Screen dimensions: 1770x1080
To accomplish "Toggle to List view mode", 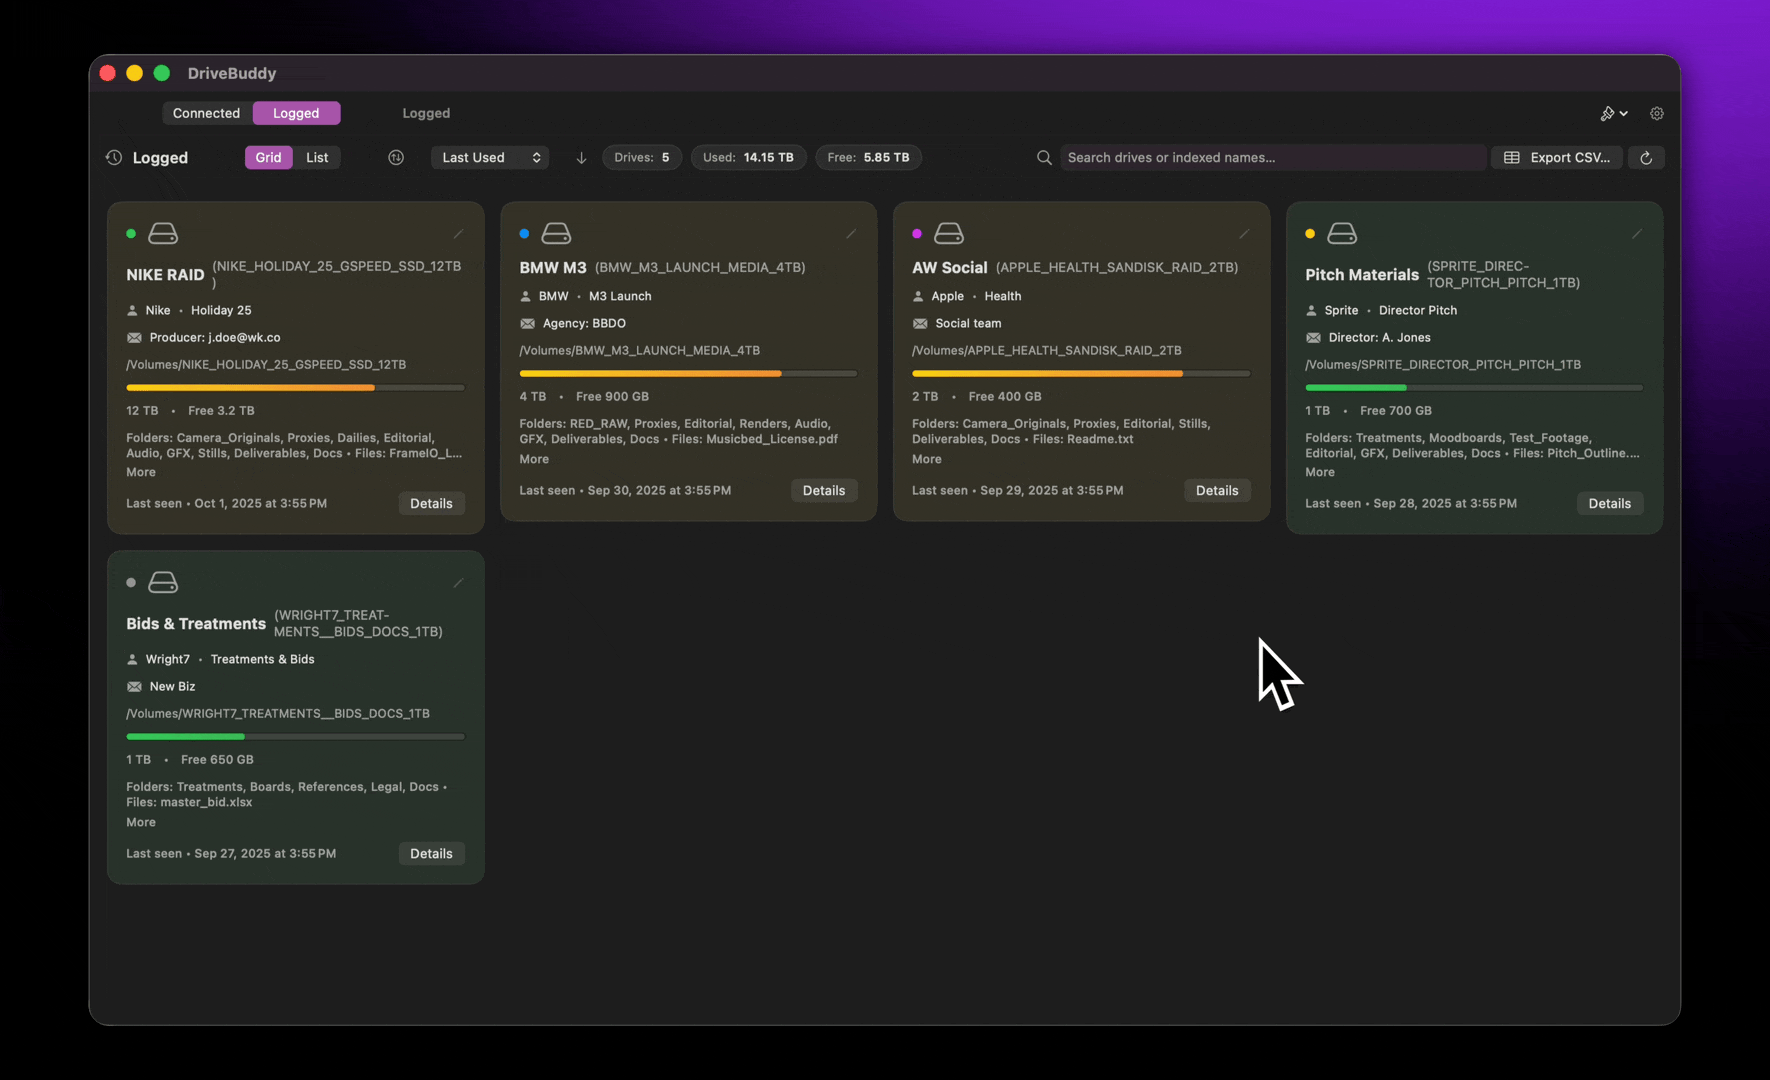I will point(317,157).
